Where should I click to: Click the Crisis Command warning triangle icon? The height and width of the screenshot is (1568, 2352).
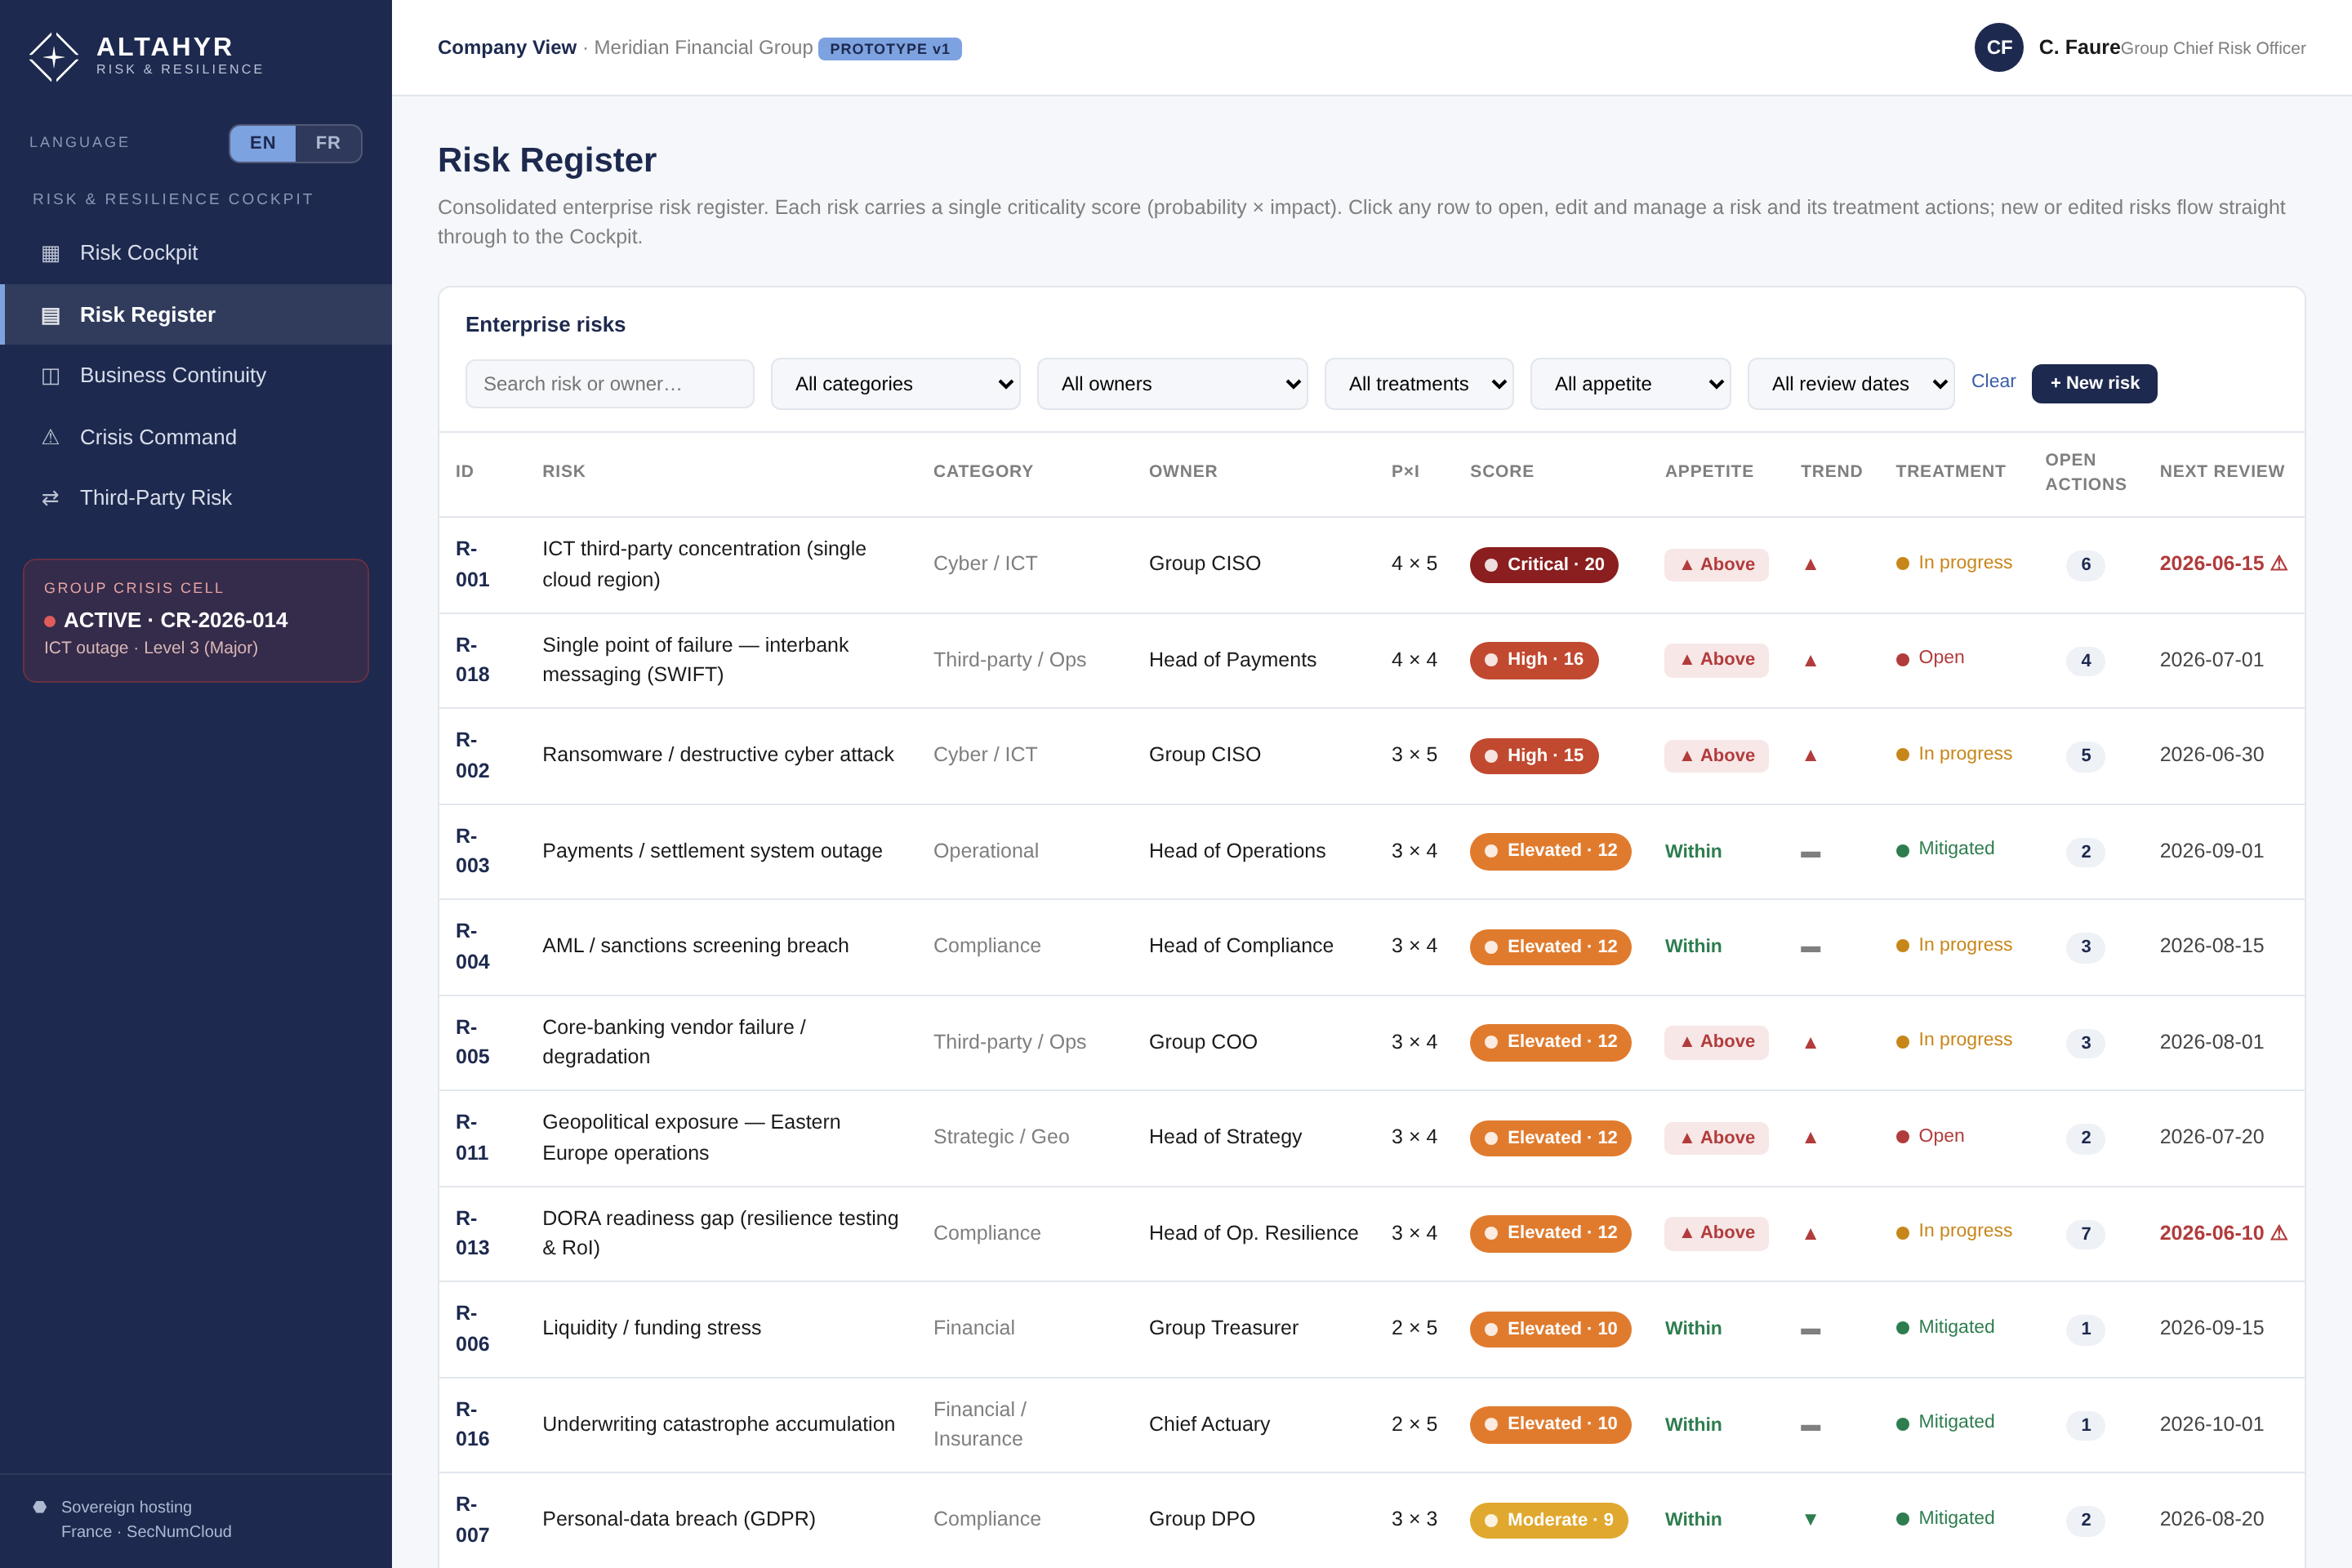coord(50,438)
